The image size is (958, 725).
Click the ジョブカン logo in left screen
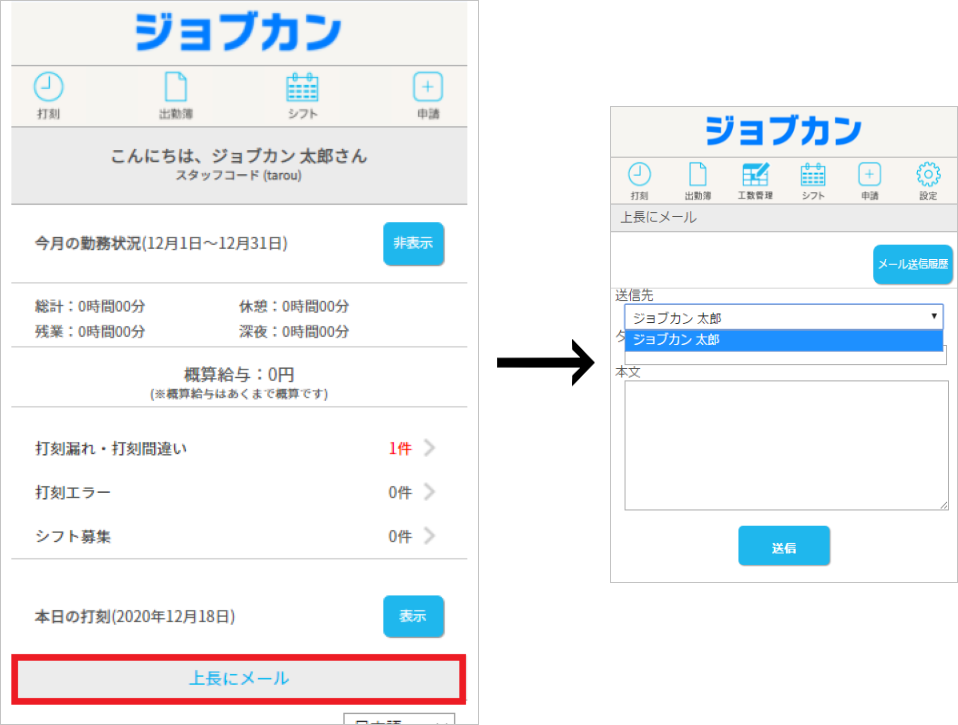pos(238,32)
